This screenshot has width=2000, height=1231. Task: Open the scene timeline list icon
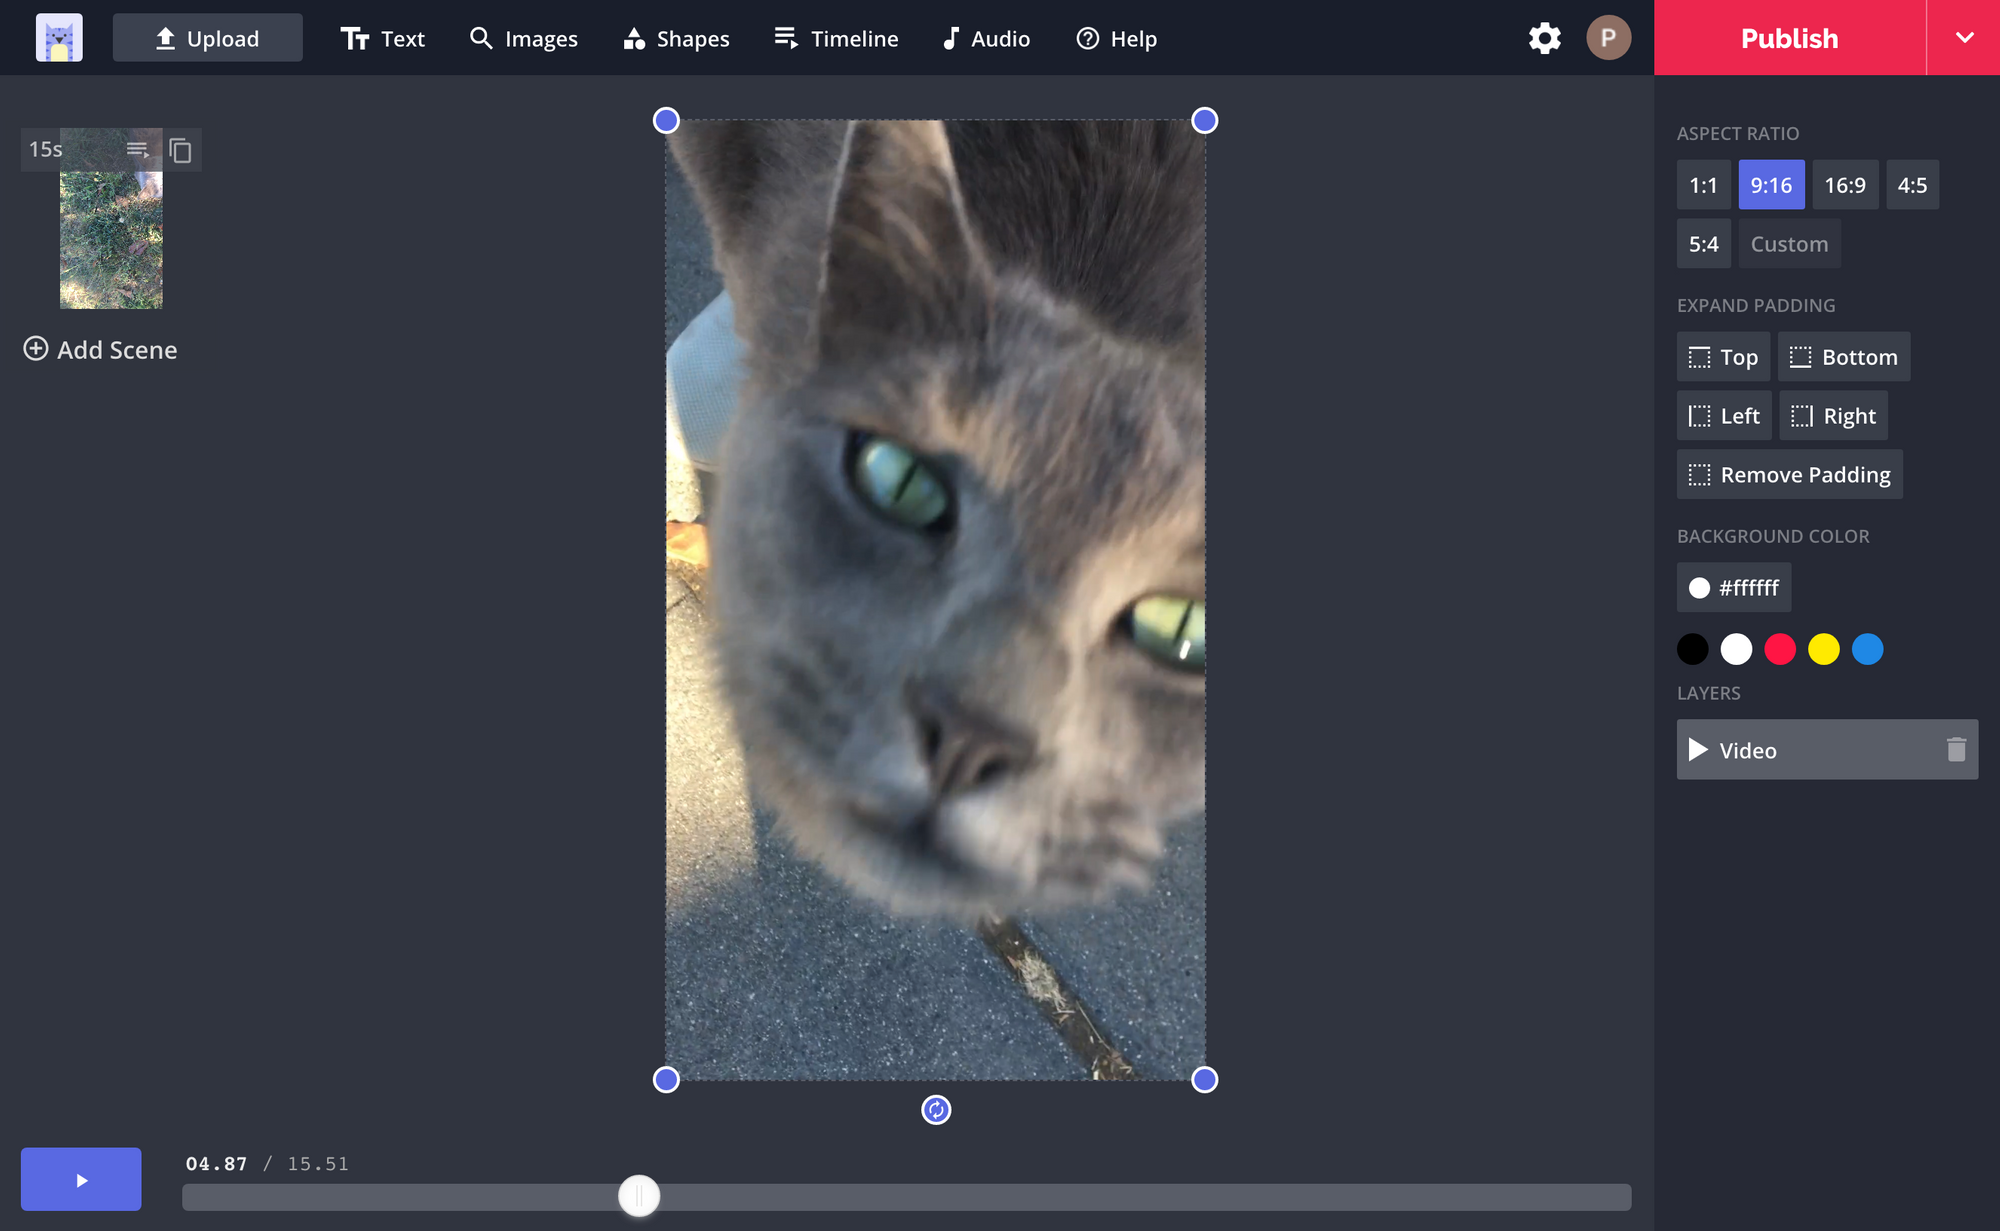point(138,150)
